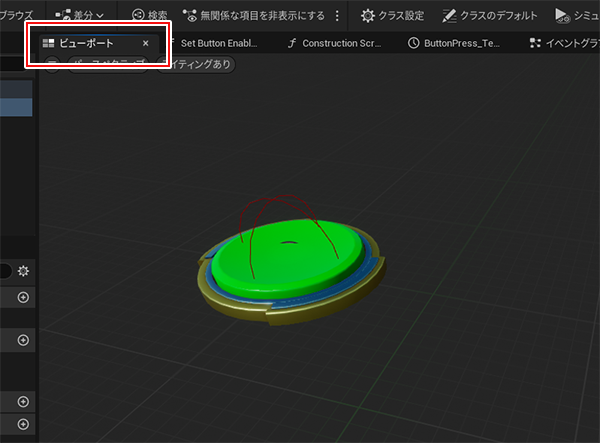The width and height of the screenshot is (600, 443).
Task: Click the 検索 magnifier icon in toolbar
Action: [x=138, y=16]
